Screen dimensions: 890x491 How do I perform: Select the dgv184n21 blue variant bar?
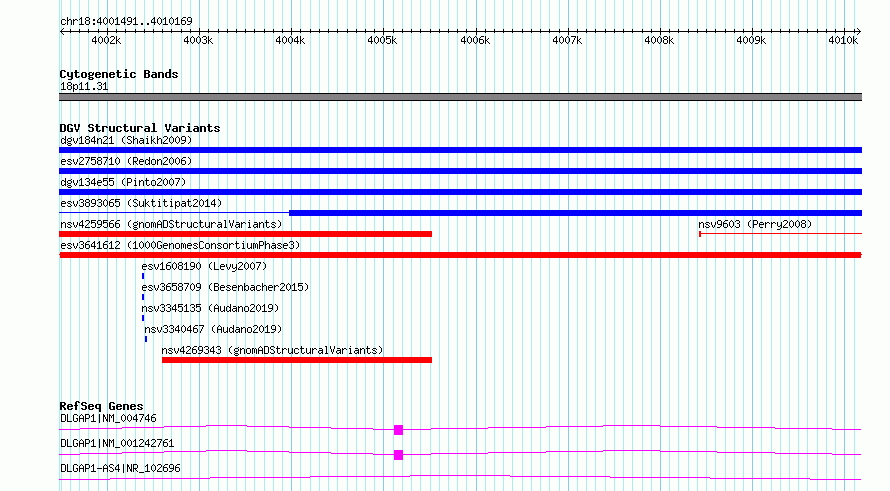point(460,150)
